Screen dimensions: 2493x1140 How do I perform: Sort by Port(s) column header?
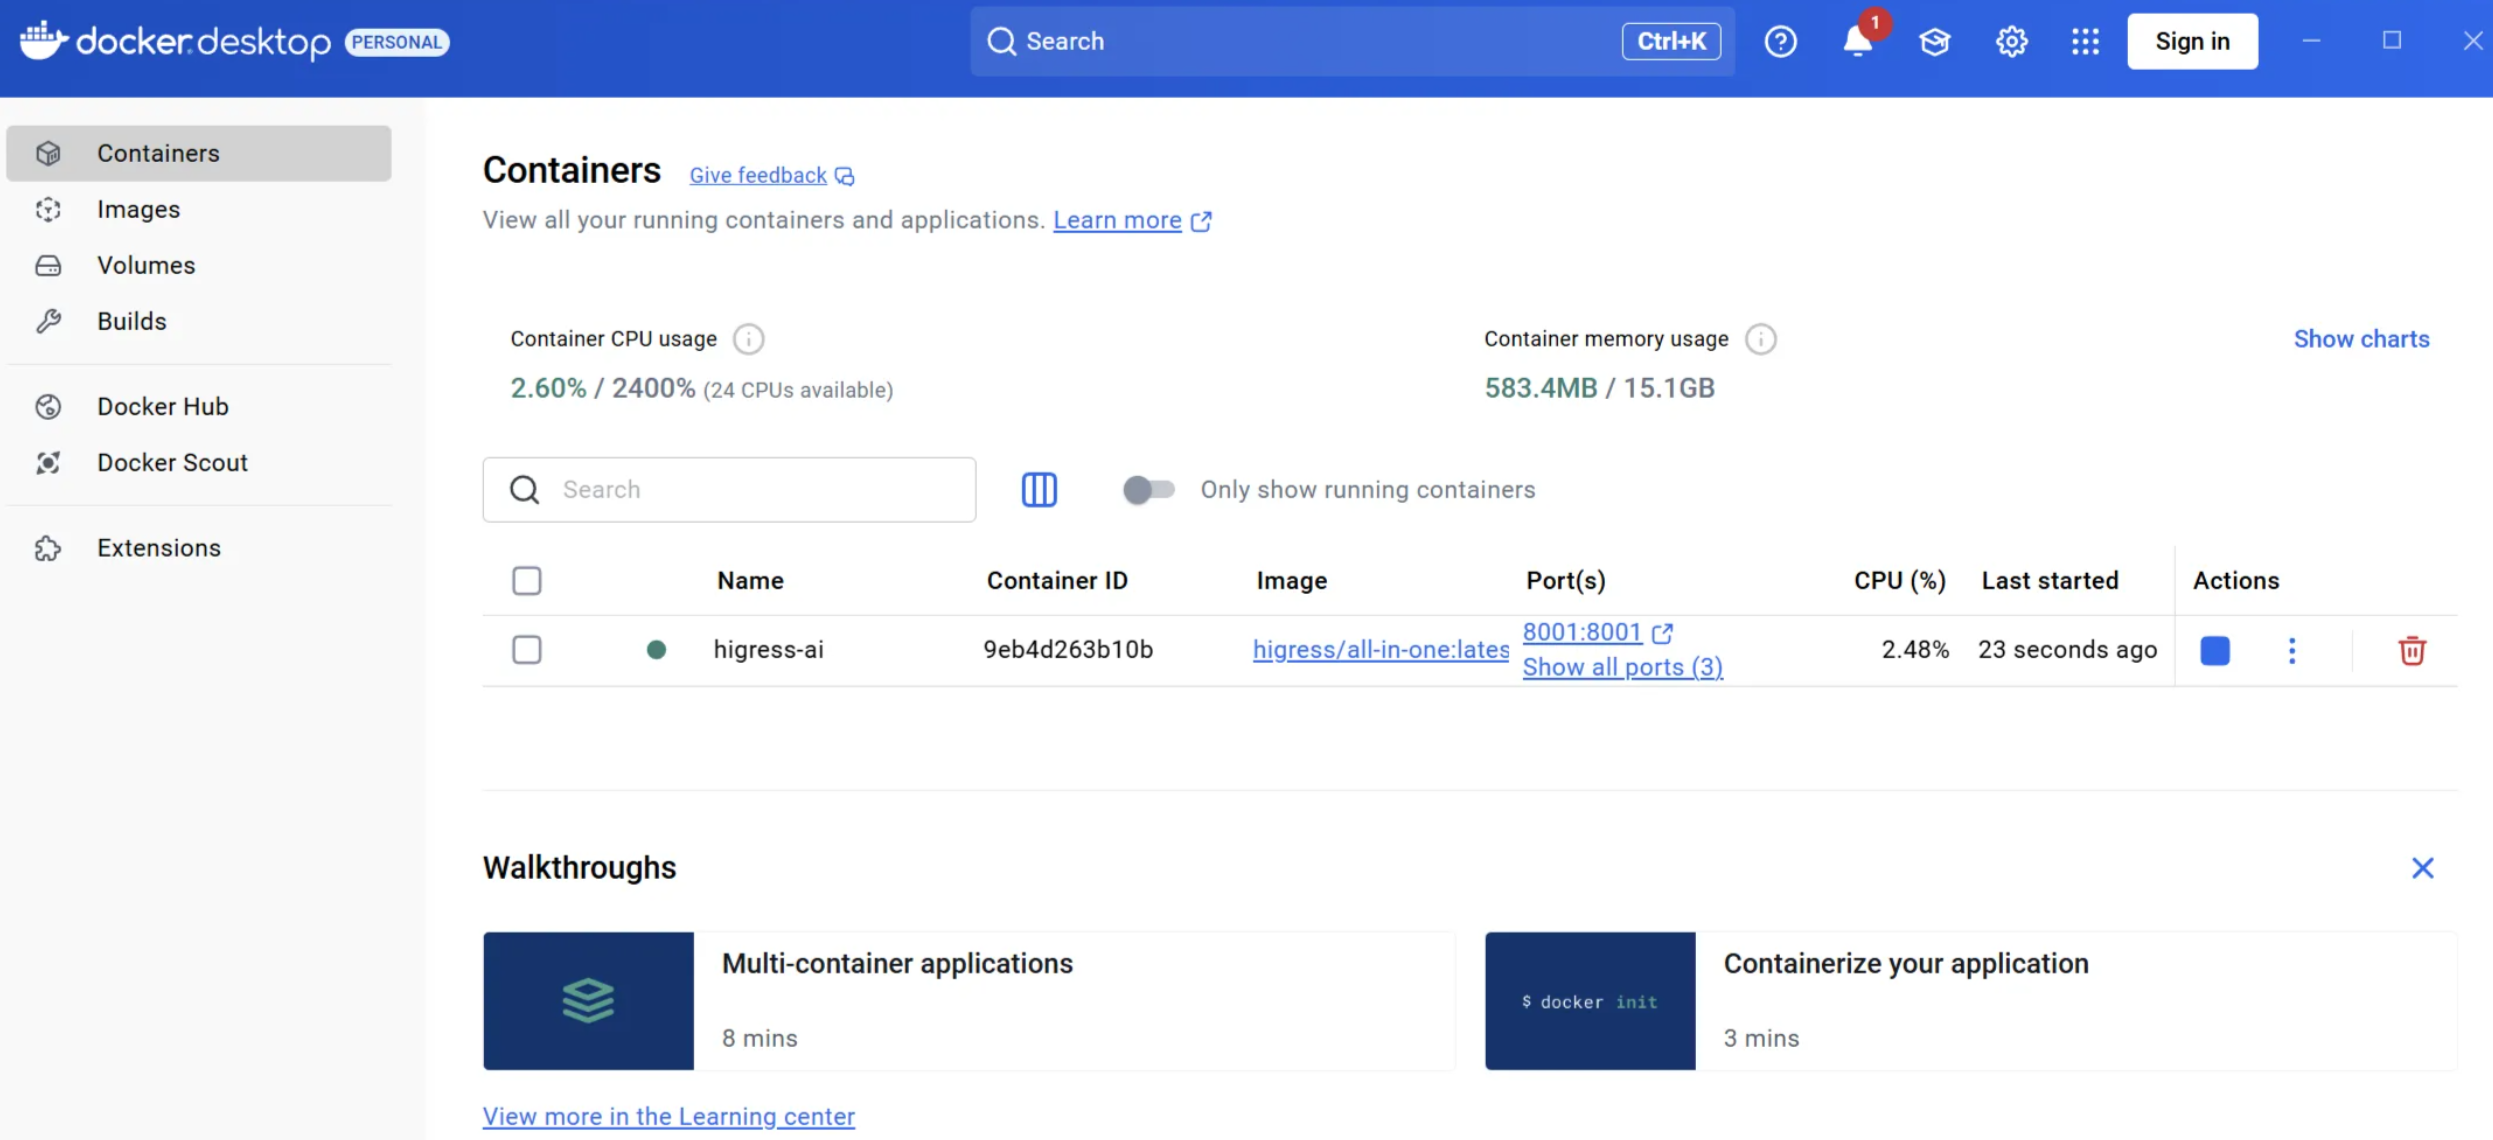coord(1565,581)
